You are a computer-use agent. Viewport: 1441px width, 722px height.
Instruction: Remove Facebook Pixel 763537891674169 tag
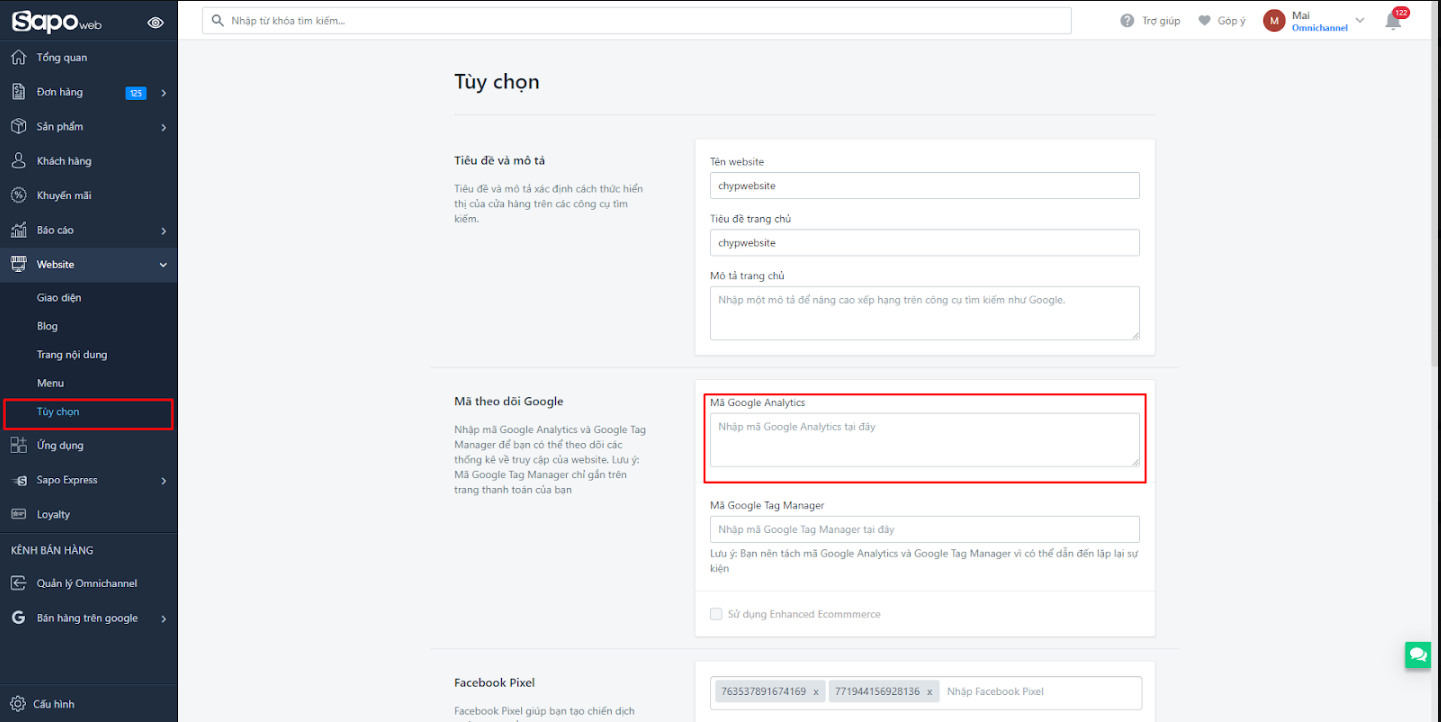[816, 692]
